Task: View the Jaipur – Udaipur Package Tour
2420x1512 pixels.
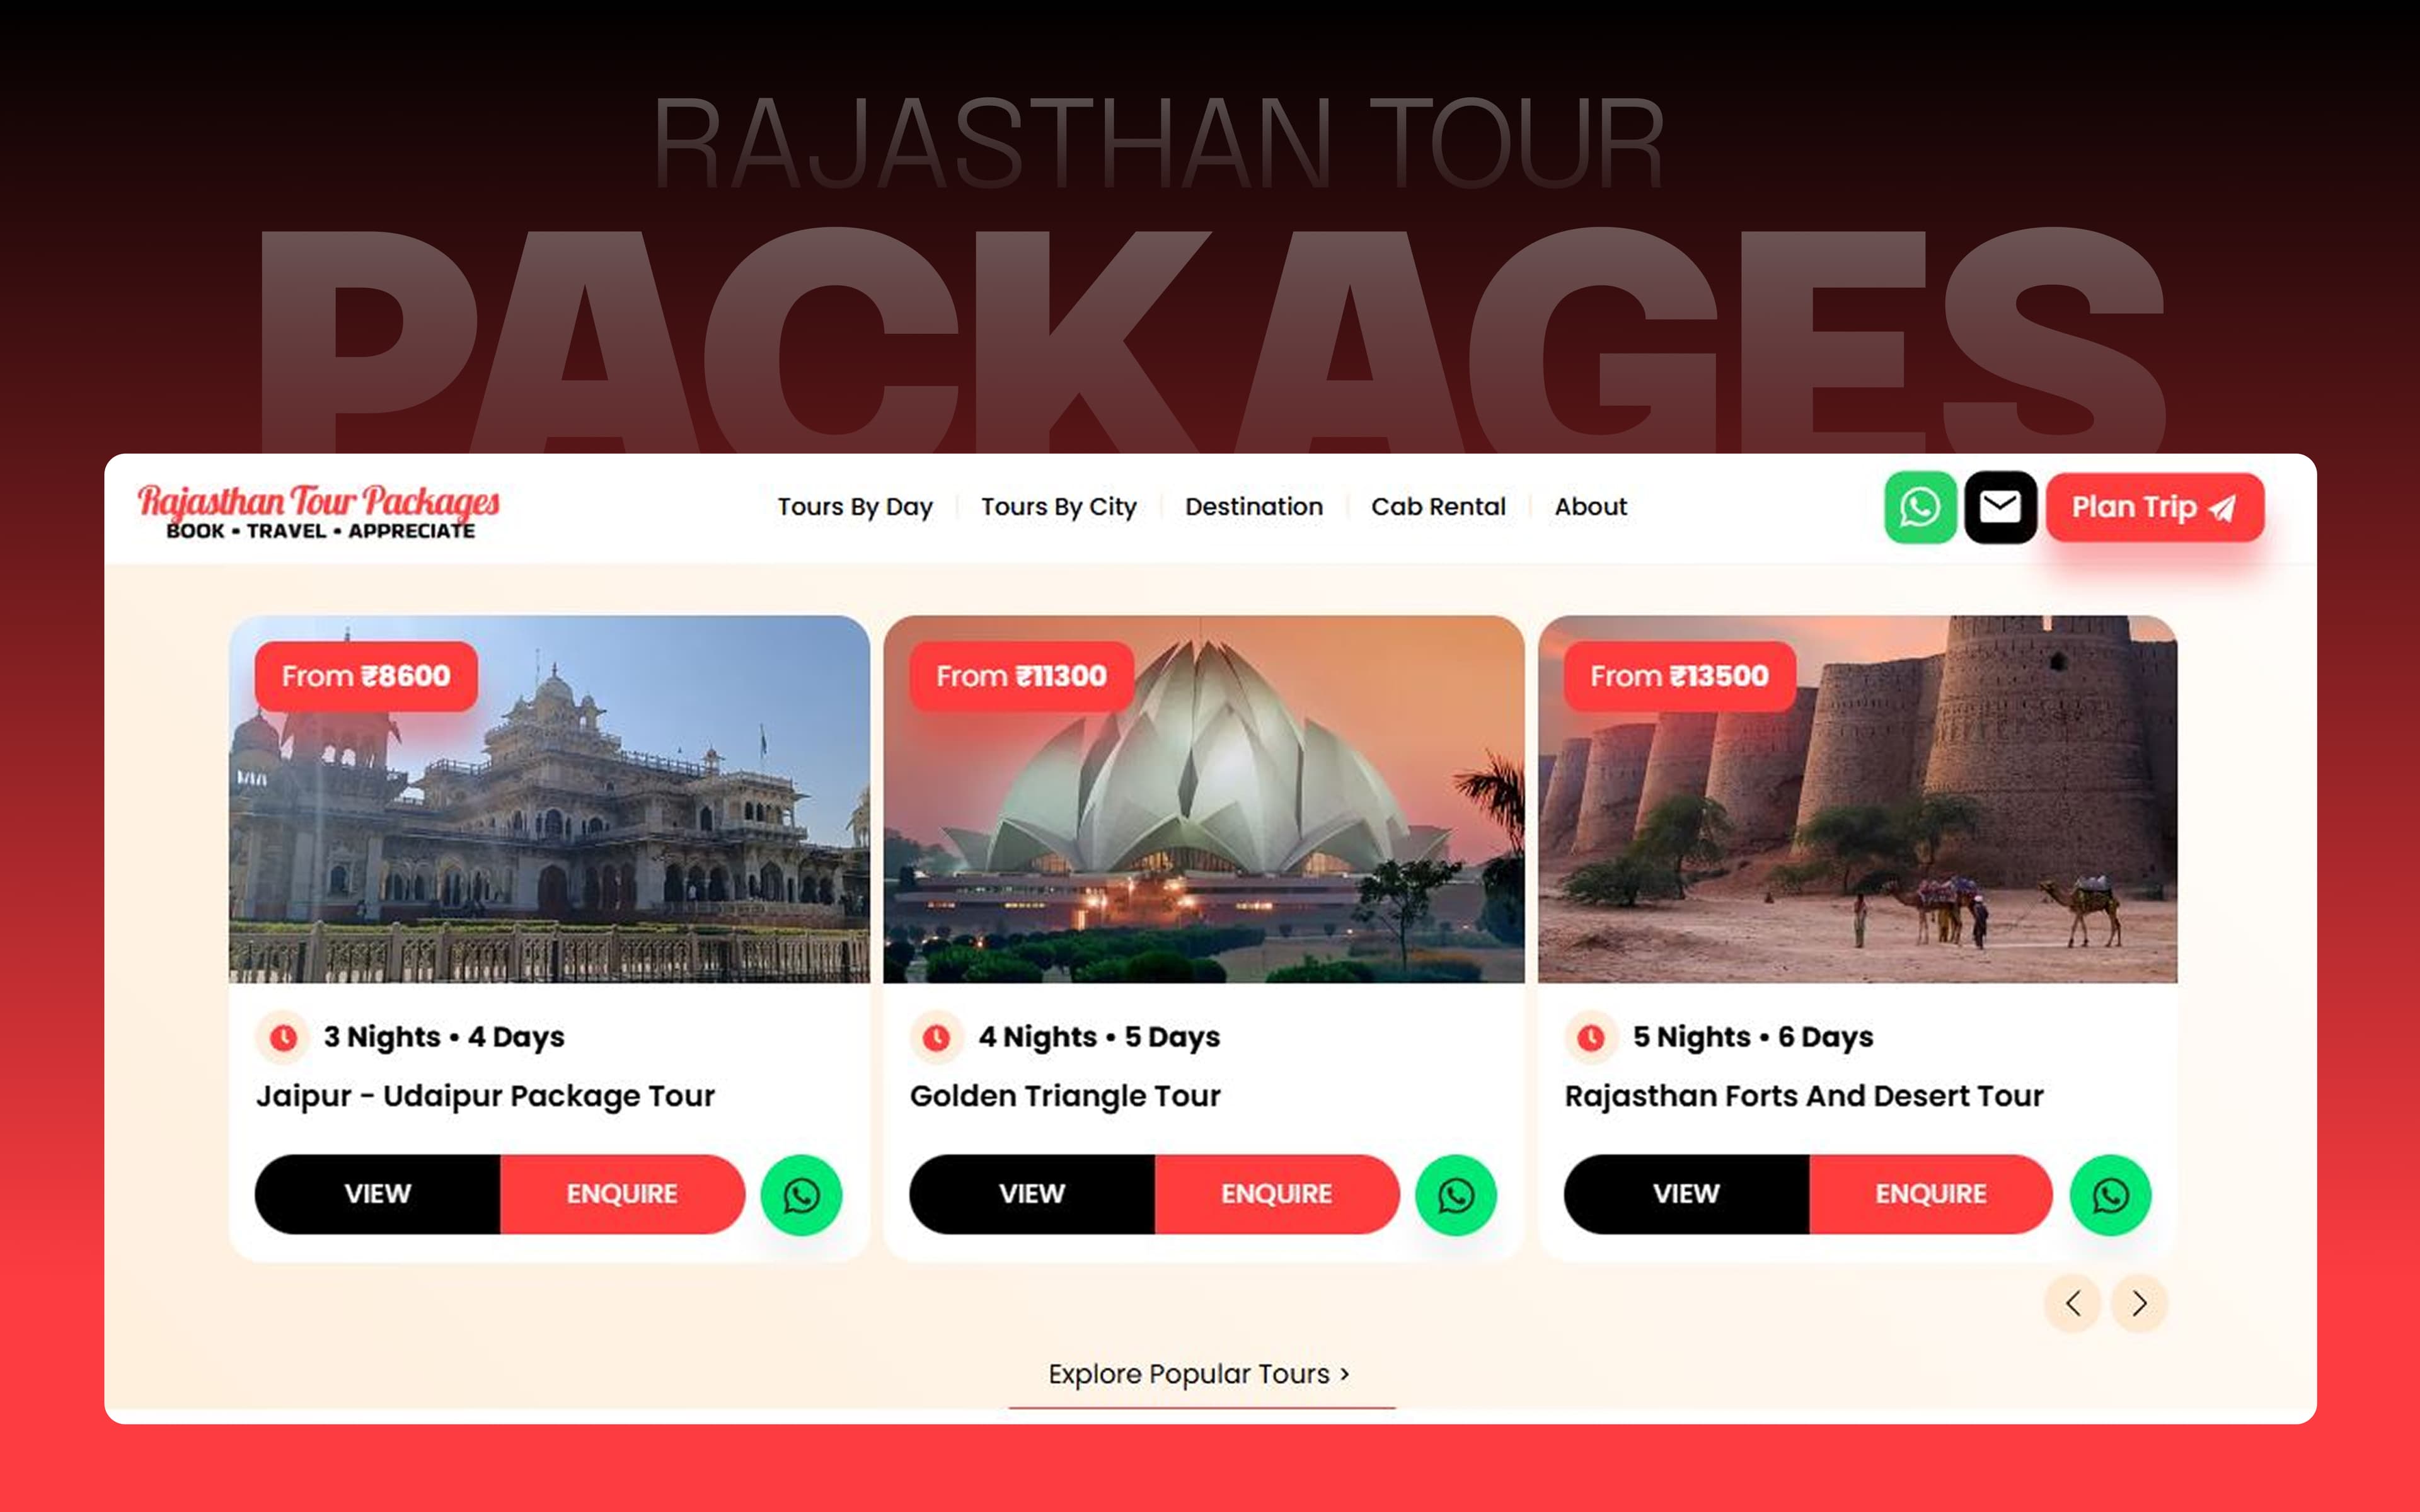Action: (378, 1194)
